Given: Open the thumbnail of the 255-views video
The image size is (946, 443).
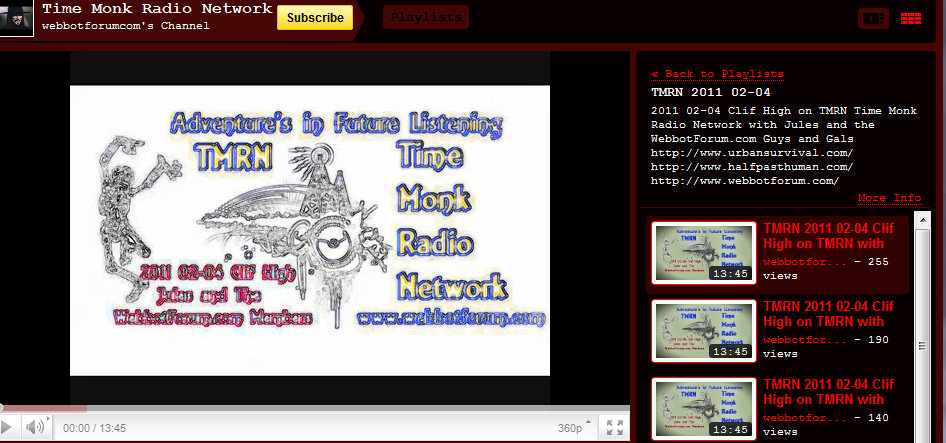Looking at the screenshot, I should 704,252.
